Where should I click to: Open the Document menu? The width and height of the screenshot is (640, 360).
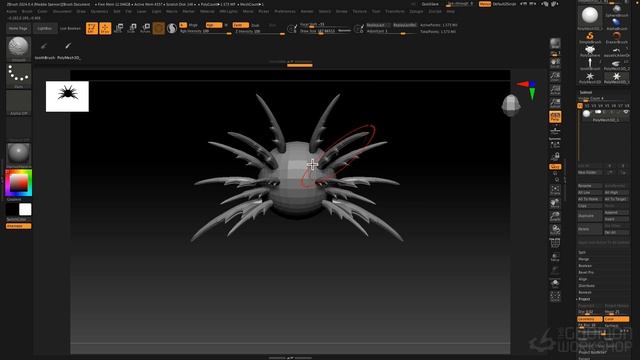tap(62, 11)
